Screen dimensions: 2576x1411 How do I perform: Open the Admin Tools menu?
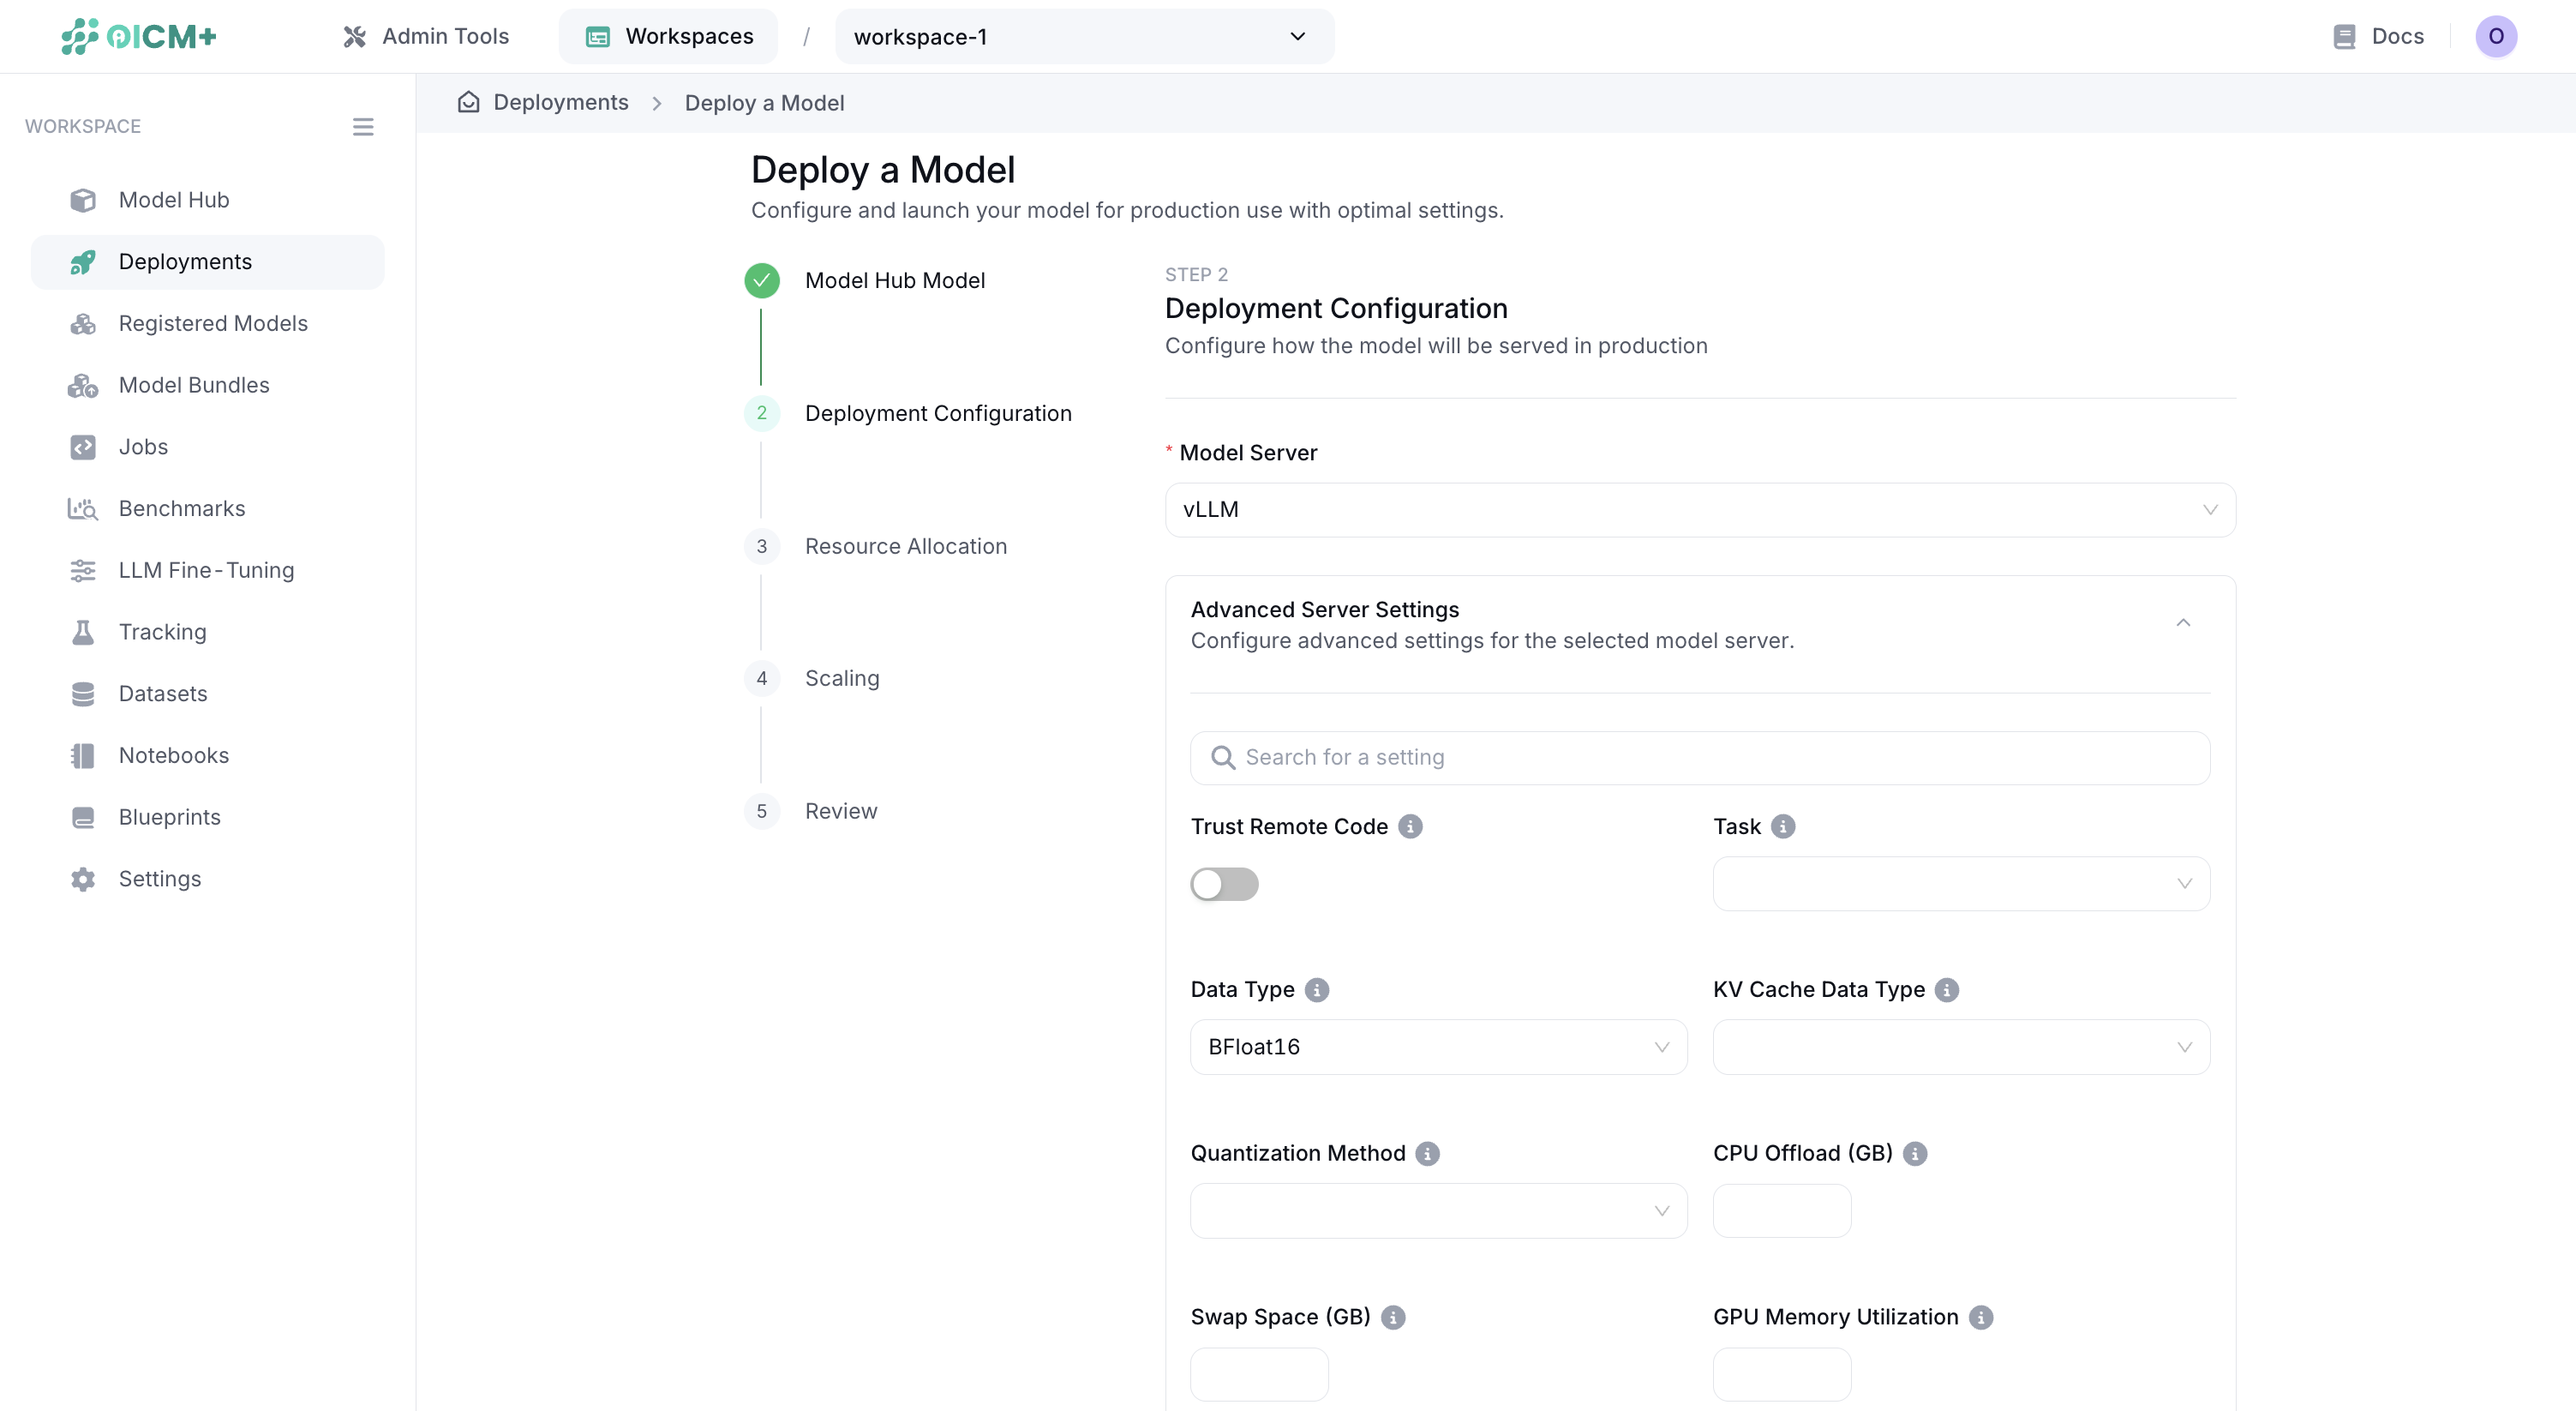point(426,36)
